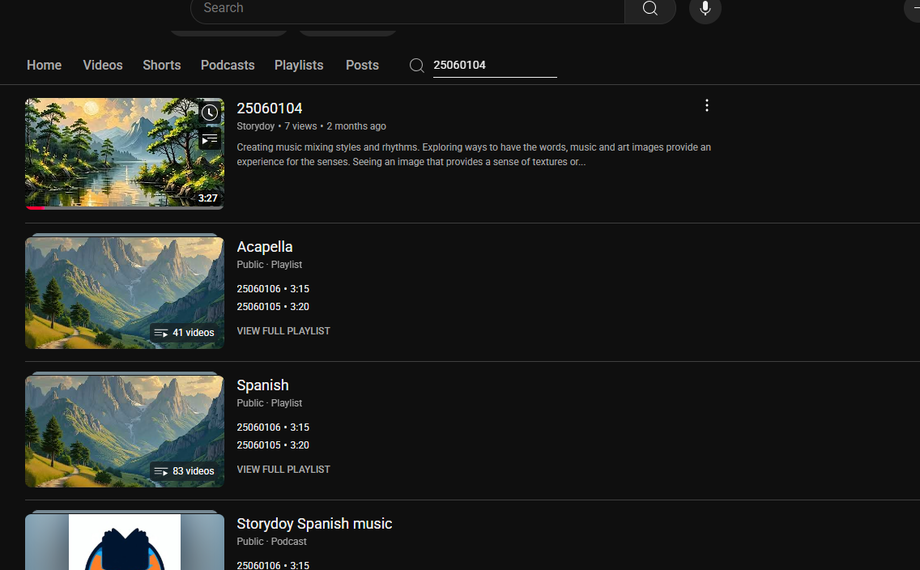Click the top search magnifier button
Viewport: 920px width, 570px height.
click(x=650, y=9)
